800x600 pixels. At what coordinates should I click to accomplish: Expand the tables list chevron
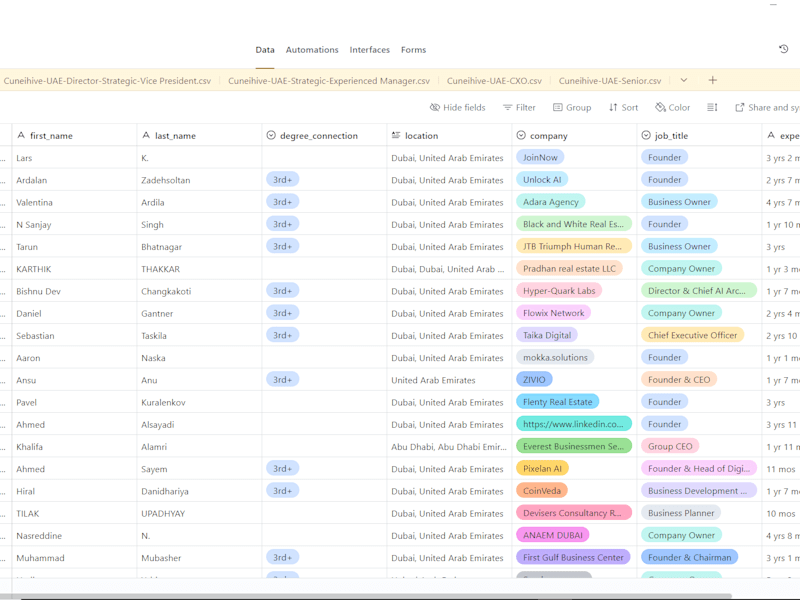point(684,80)
